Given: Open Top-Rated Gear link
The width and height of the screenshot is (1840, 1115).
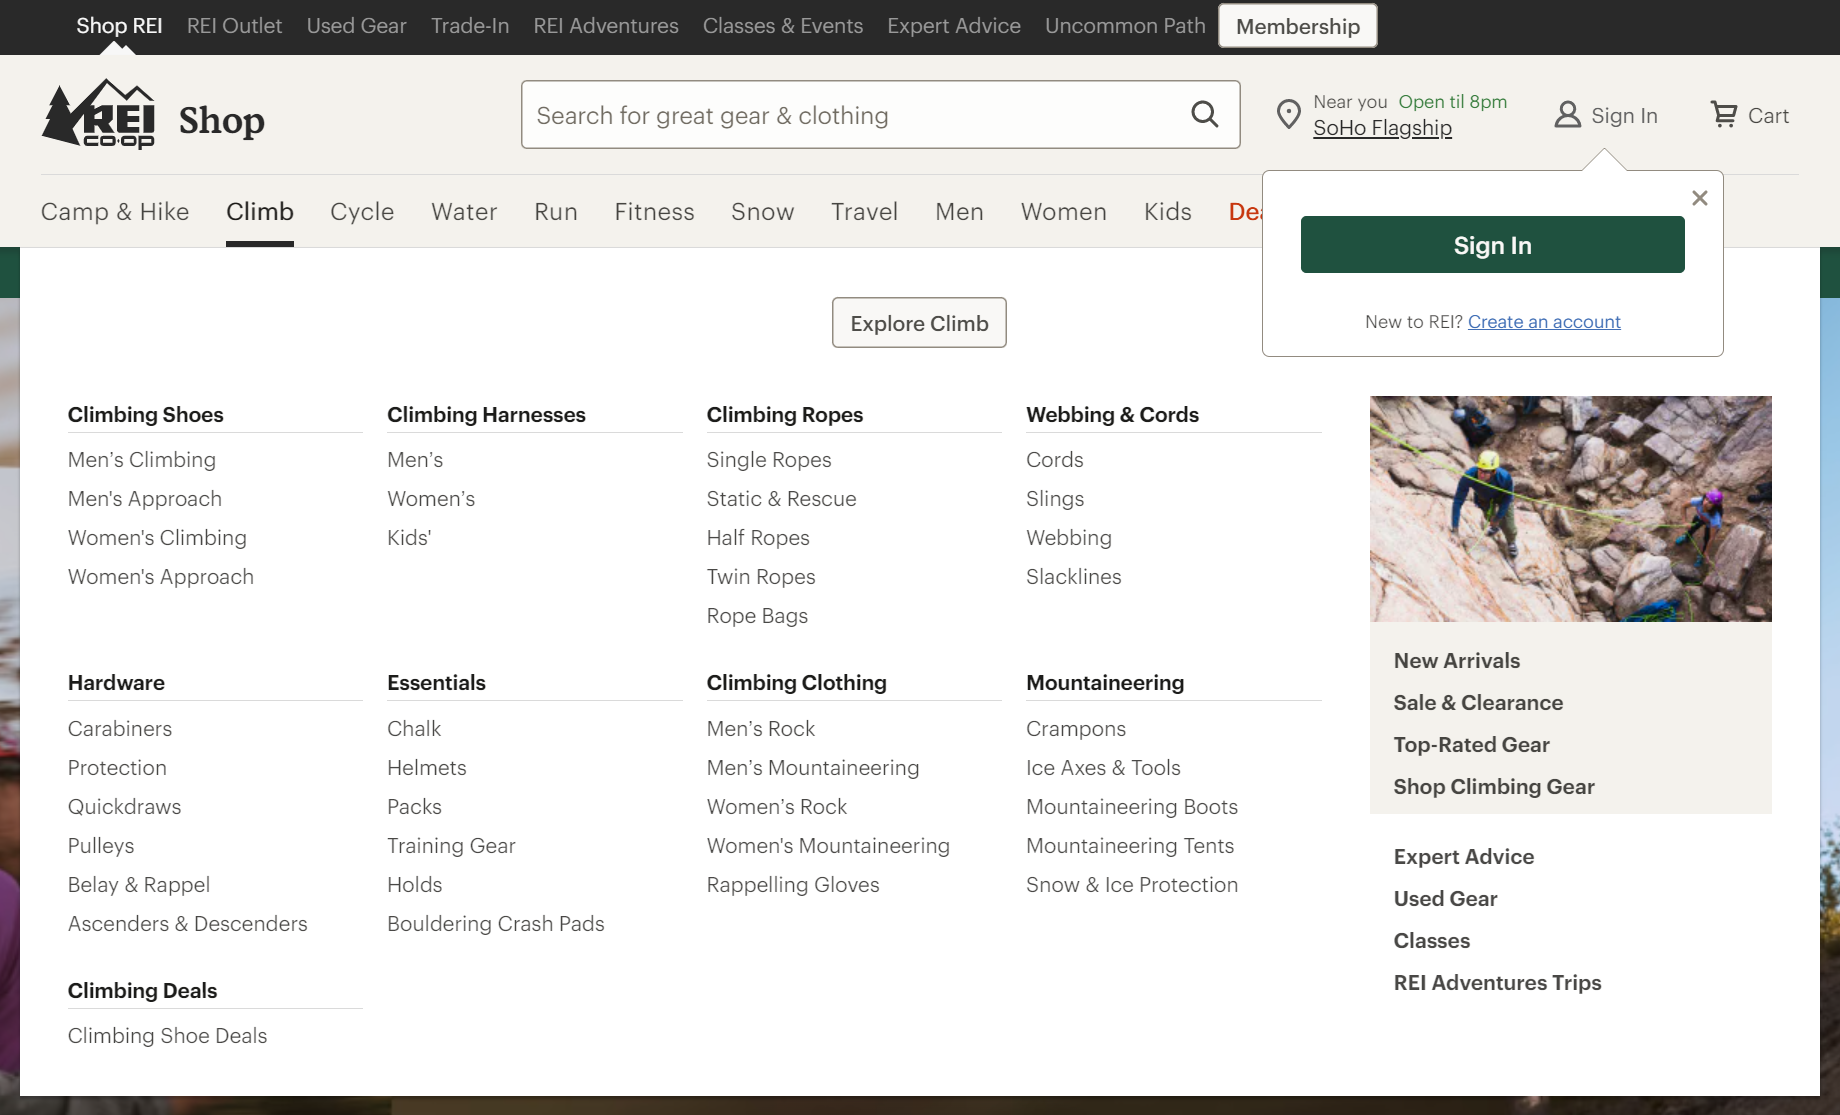Looking at the screenshot, I should (x=1472, y=745).
